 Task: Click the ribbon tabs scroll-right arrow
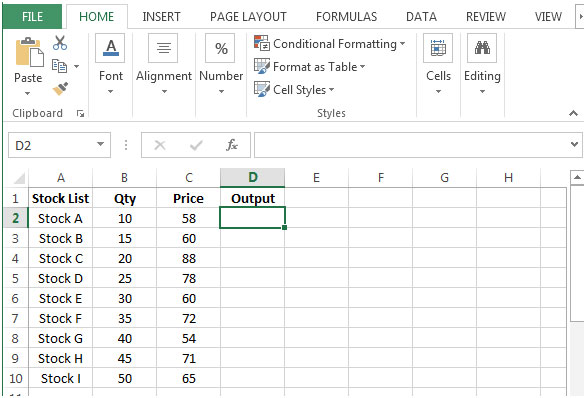point(581,17)
